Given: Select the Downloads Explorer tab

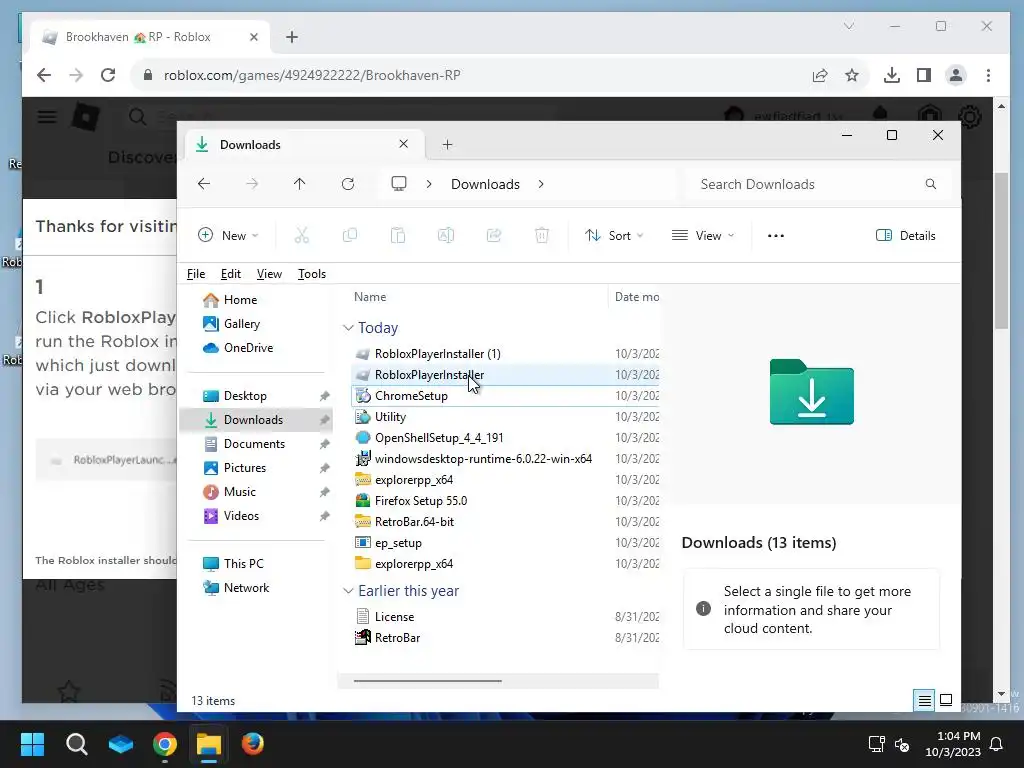Looking at the screenshot, I should pyautogui.click(x=302, y=144).
